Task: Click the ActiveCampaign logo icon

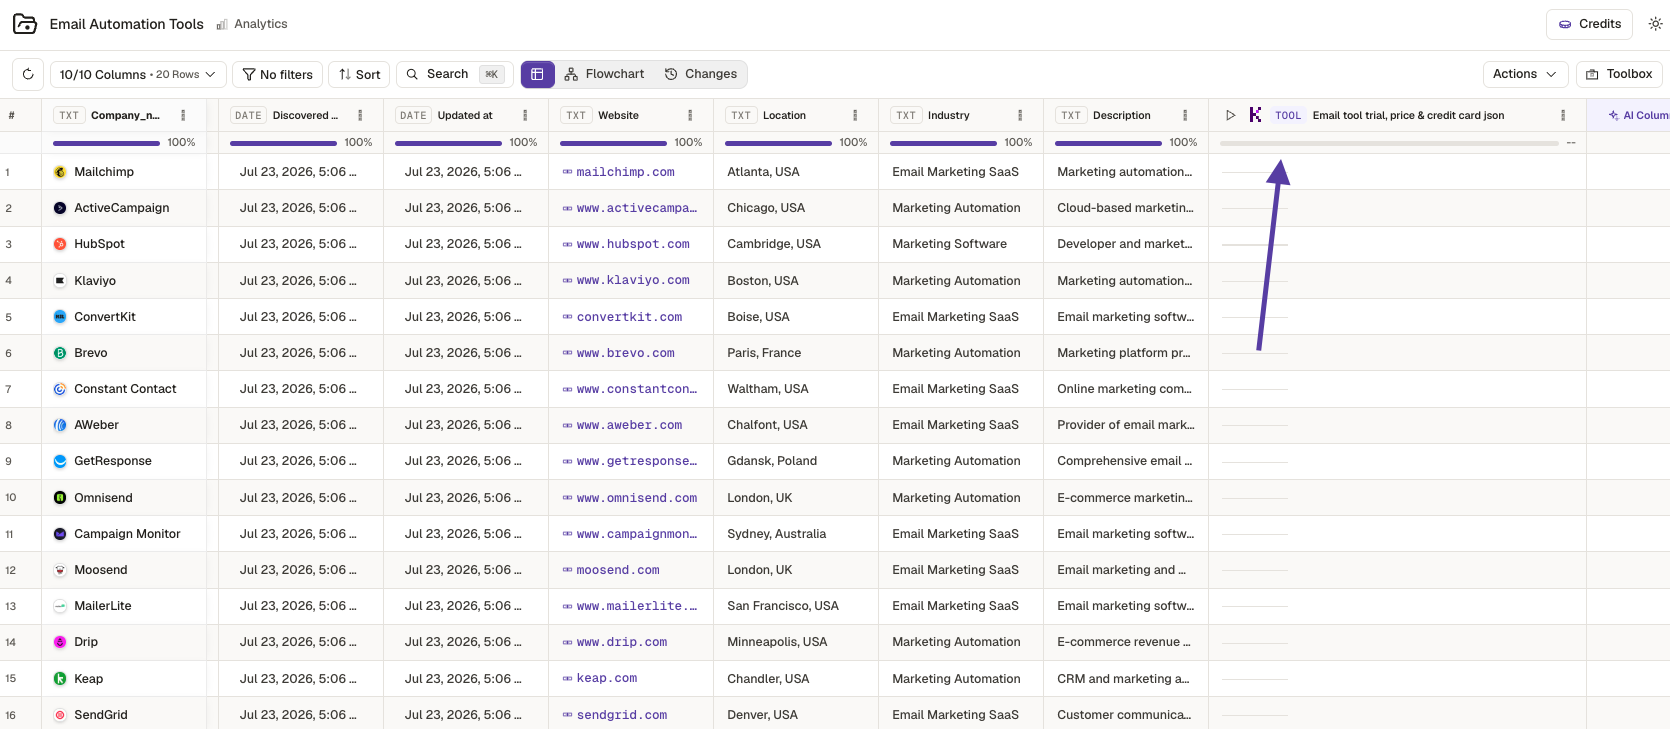Action: (60, 208)
